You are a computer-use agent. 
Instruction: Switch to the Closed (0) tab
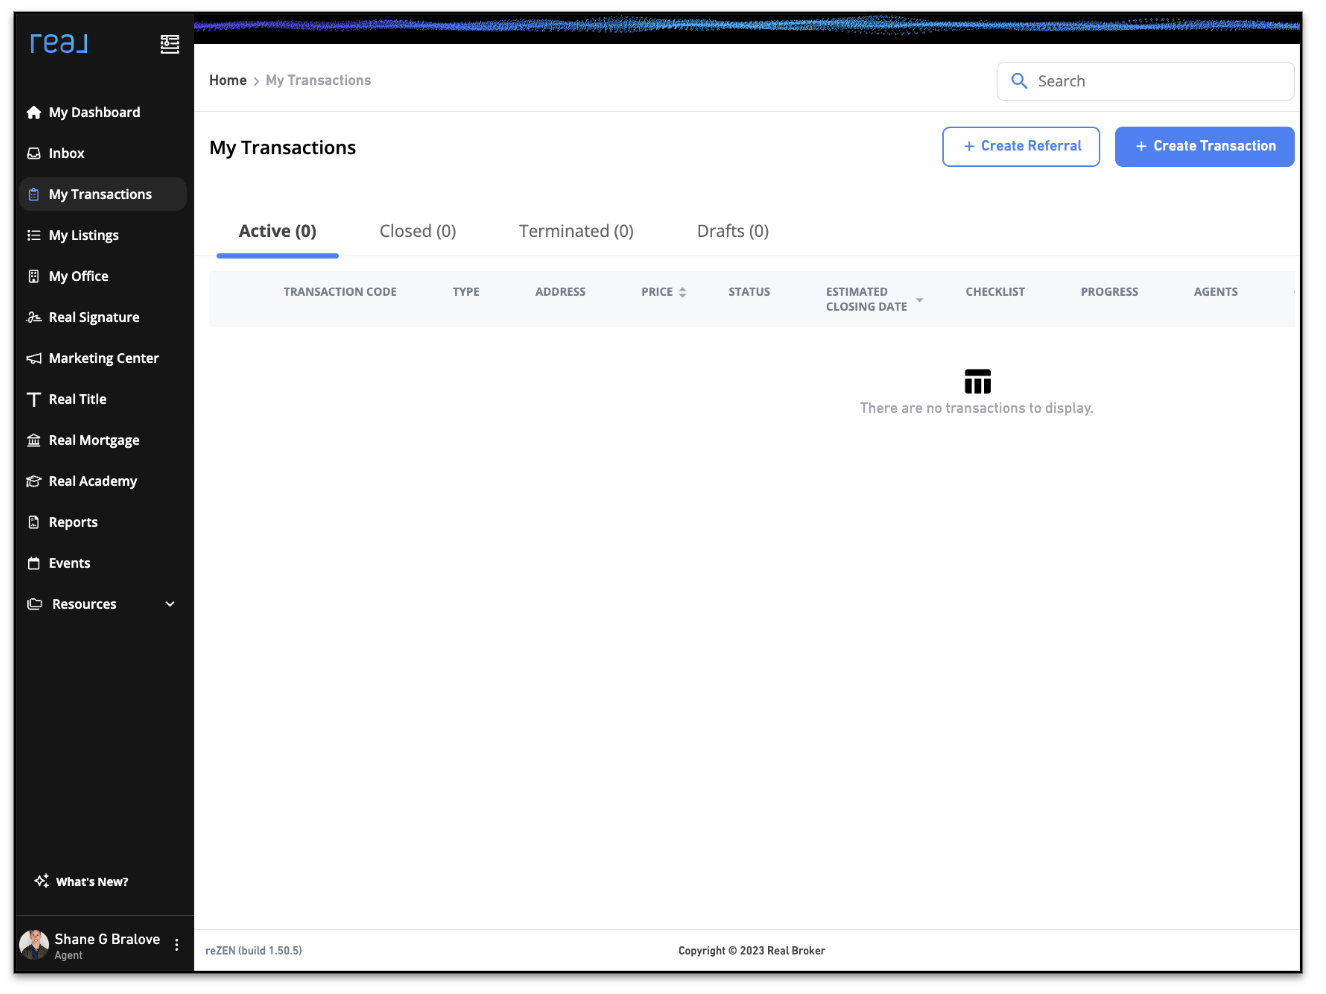tap(418, 232)
